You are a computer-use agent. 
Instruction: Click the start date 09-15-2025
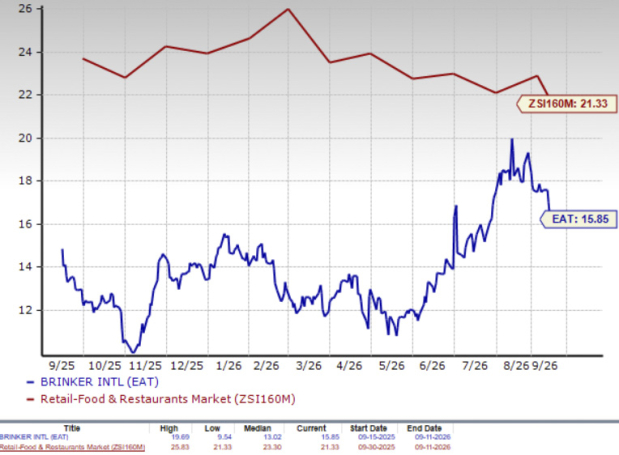pyautogui.click(x=376, y=437)
